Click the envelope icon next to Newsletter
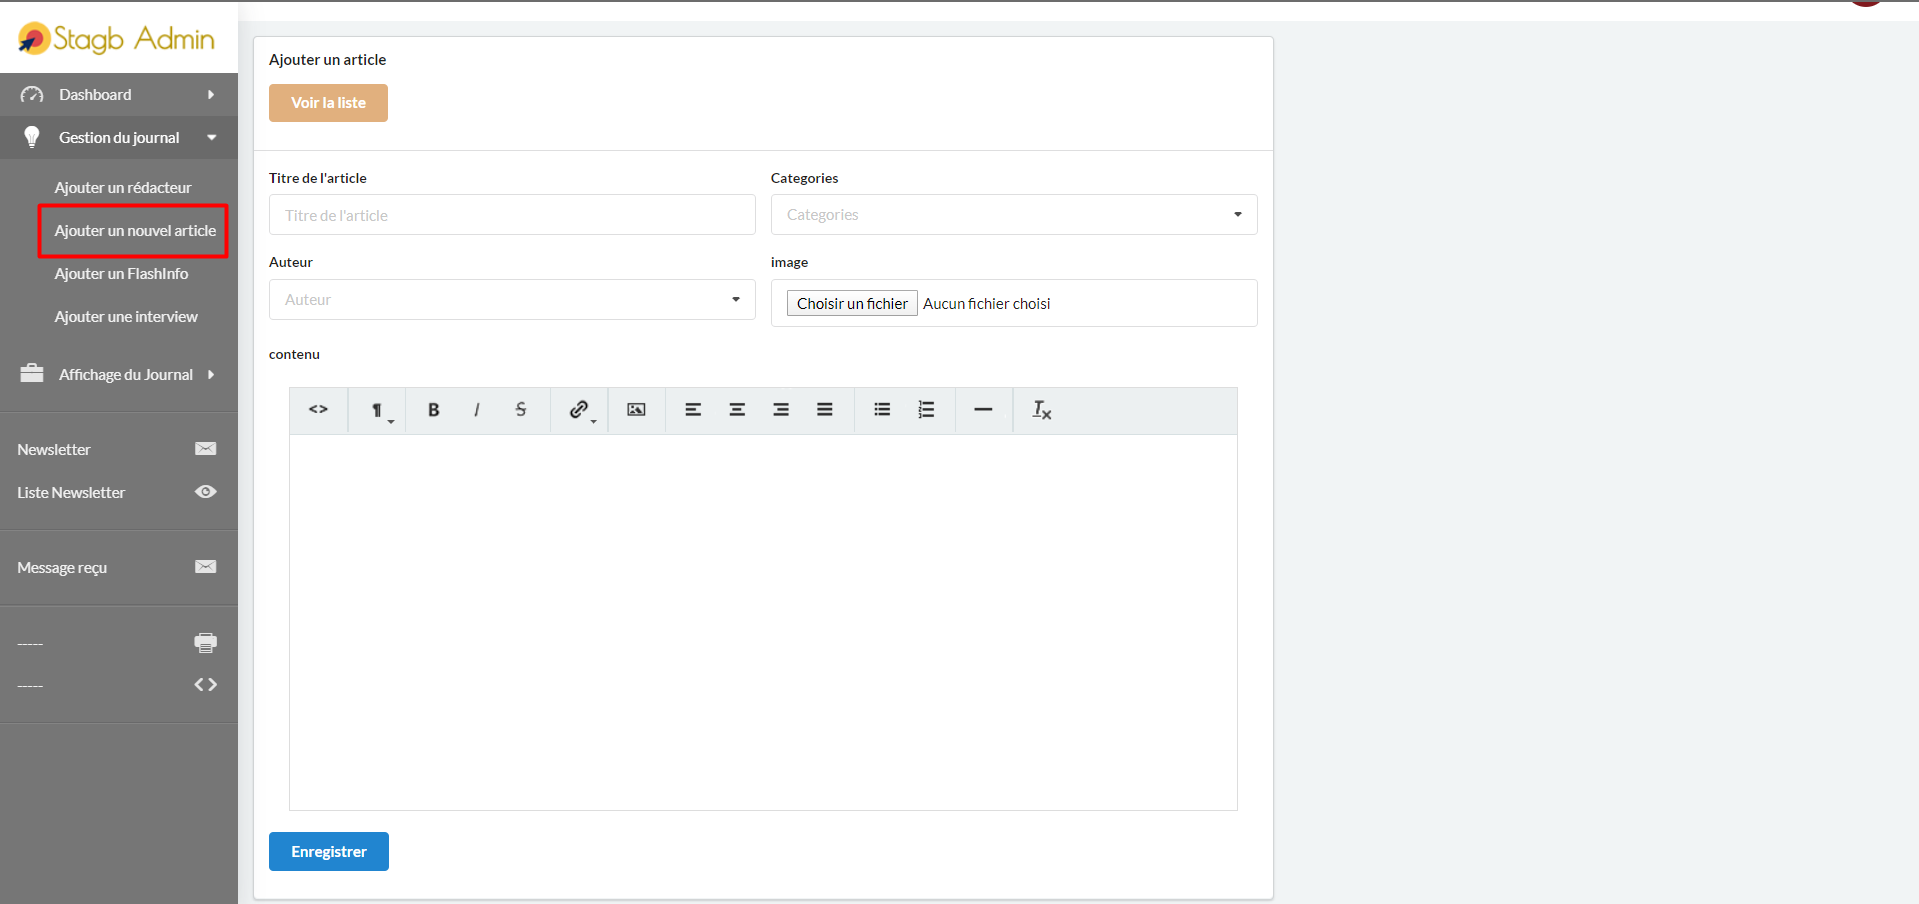This screenshot has width=1919, height=904. tap(206, 449)
